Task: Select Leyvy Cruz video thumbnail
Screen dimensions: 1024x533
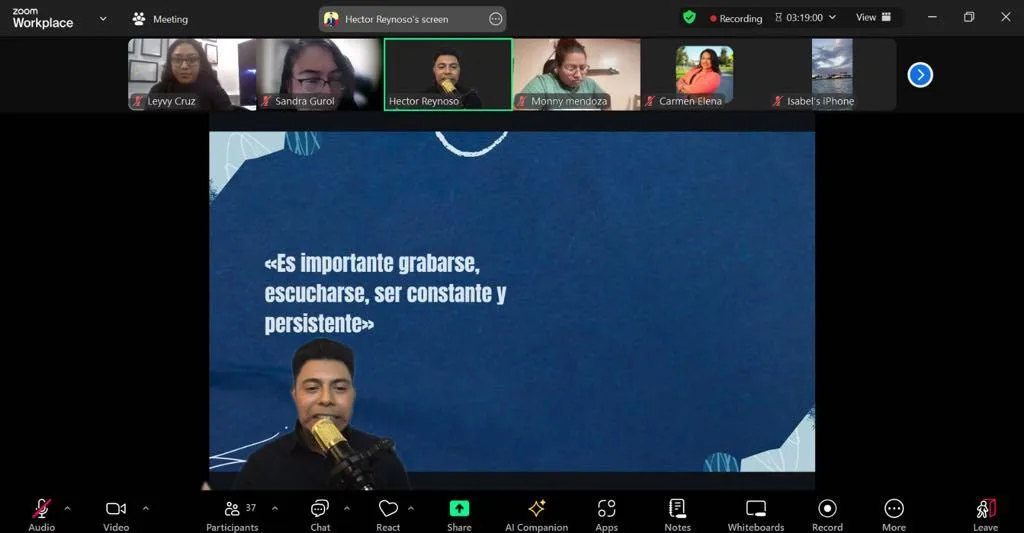Action: pyautogui.click(x=191, y=74)
